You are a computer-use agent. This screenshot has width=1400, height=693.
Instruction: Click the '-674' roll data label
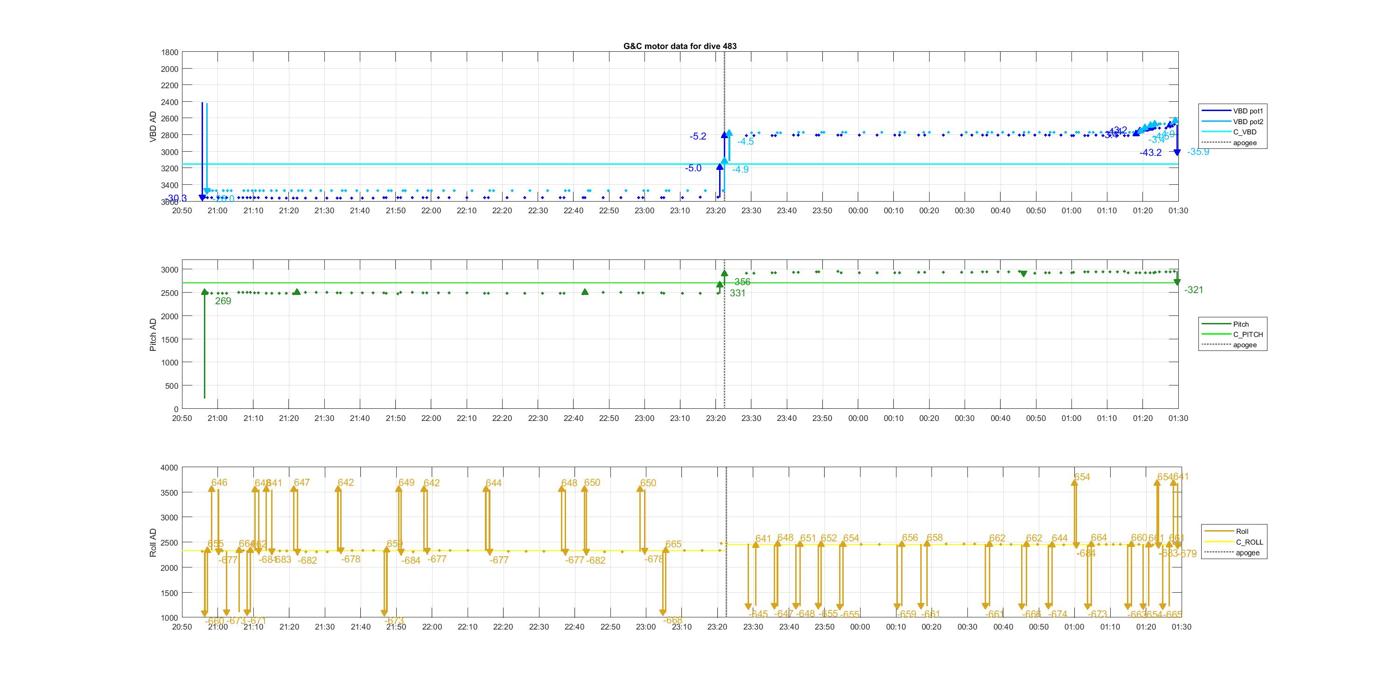point(1058,614)
